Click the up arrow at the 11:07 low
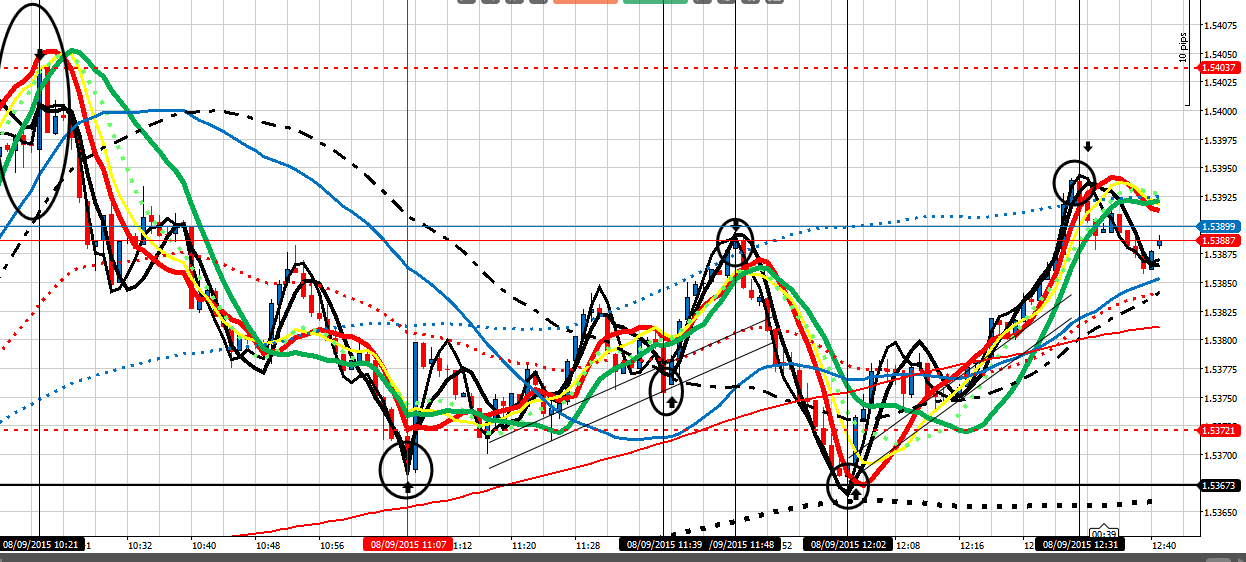This screenshot has width=1246, height=562. [x=408, y=488]
